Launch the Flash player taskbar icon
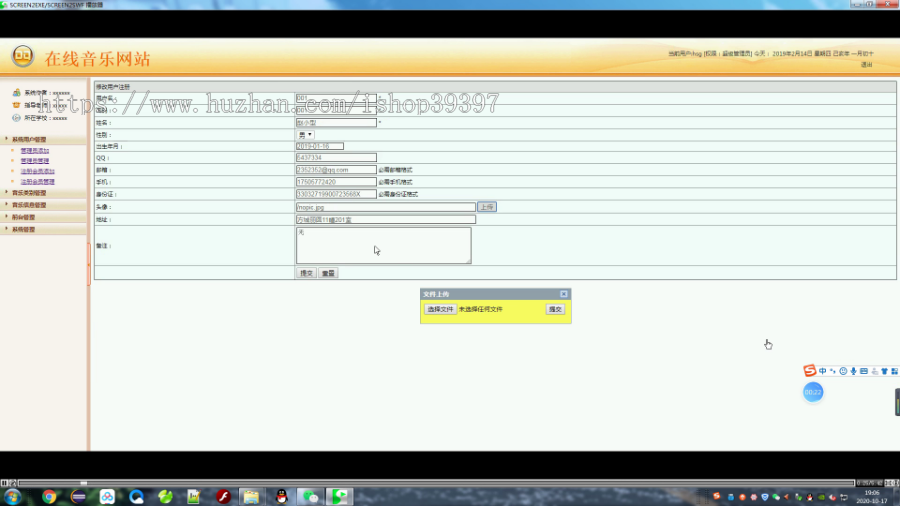 [223, 496]
